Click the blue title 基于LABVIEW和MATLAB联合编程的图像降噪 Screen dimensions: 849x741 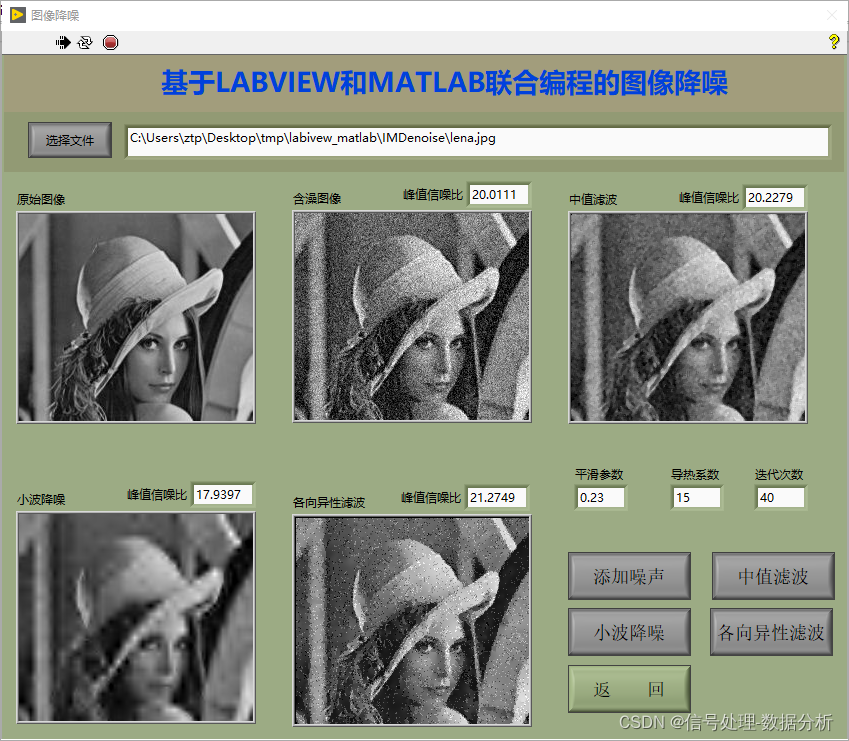444,83
